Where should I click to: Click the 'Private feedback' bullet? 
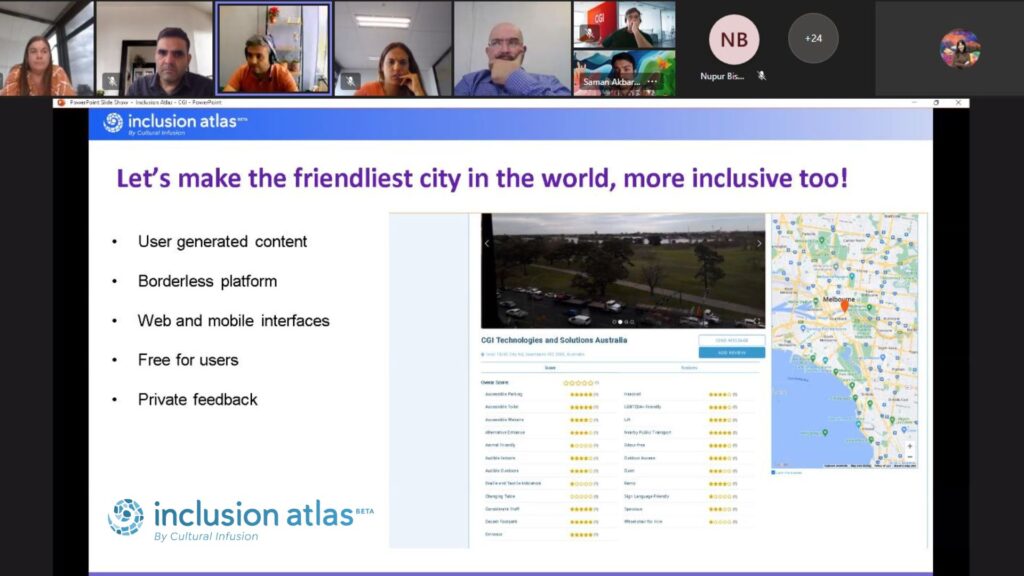click(197, 400)
